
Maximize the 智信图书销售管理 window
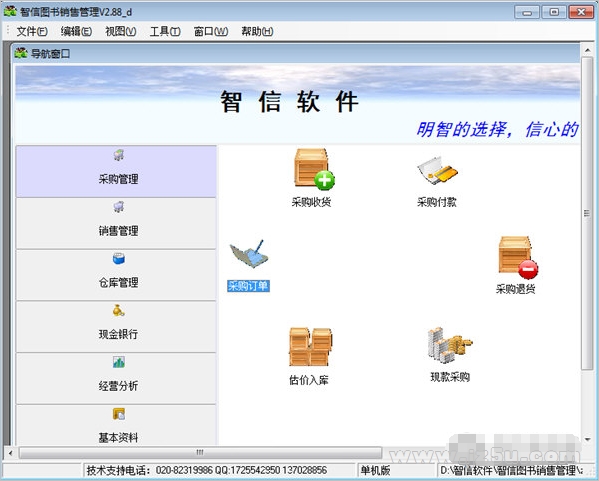[x=554, y=12]
